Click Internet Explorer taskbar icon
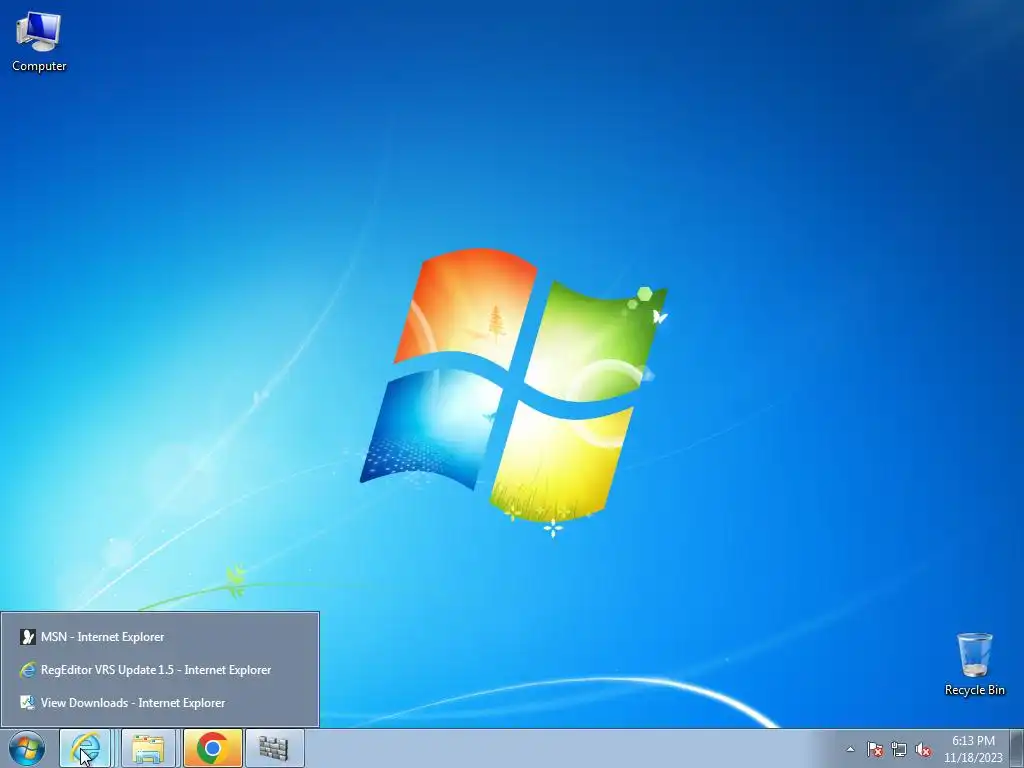The width and height of the screenshot is (1024, 768). [86, 748]
